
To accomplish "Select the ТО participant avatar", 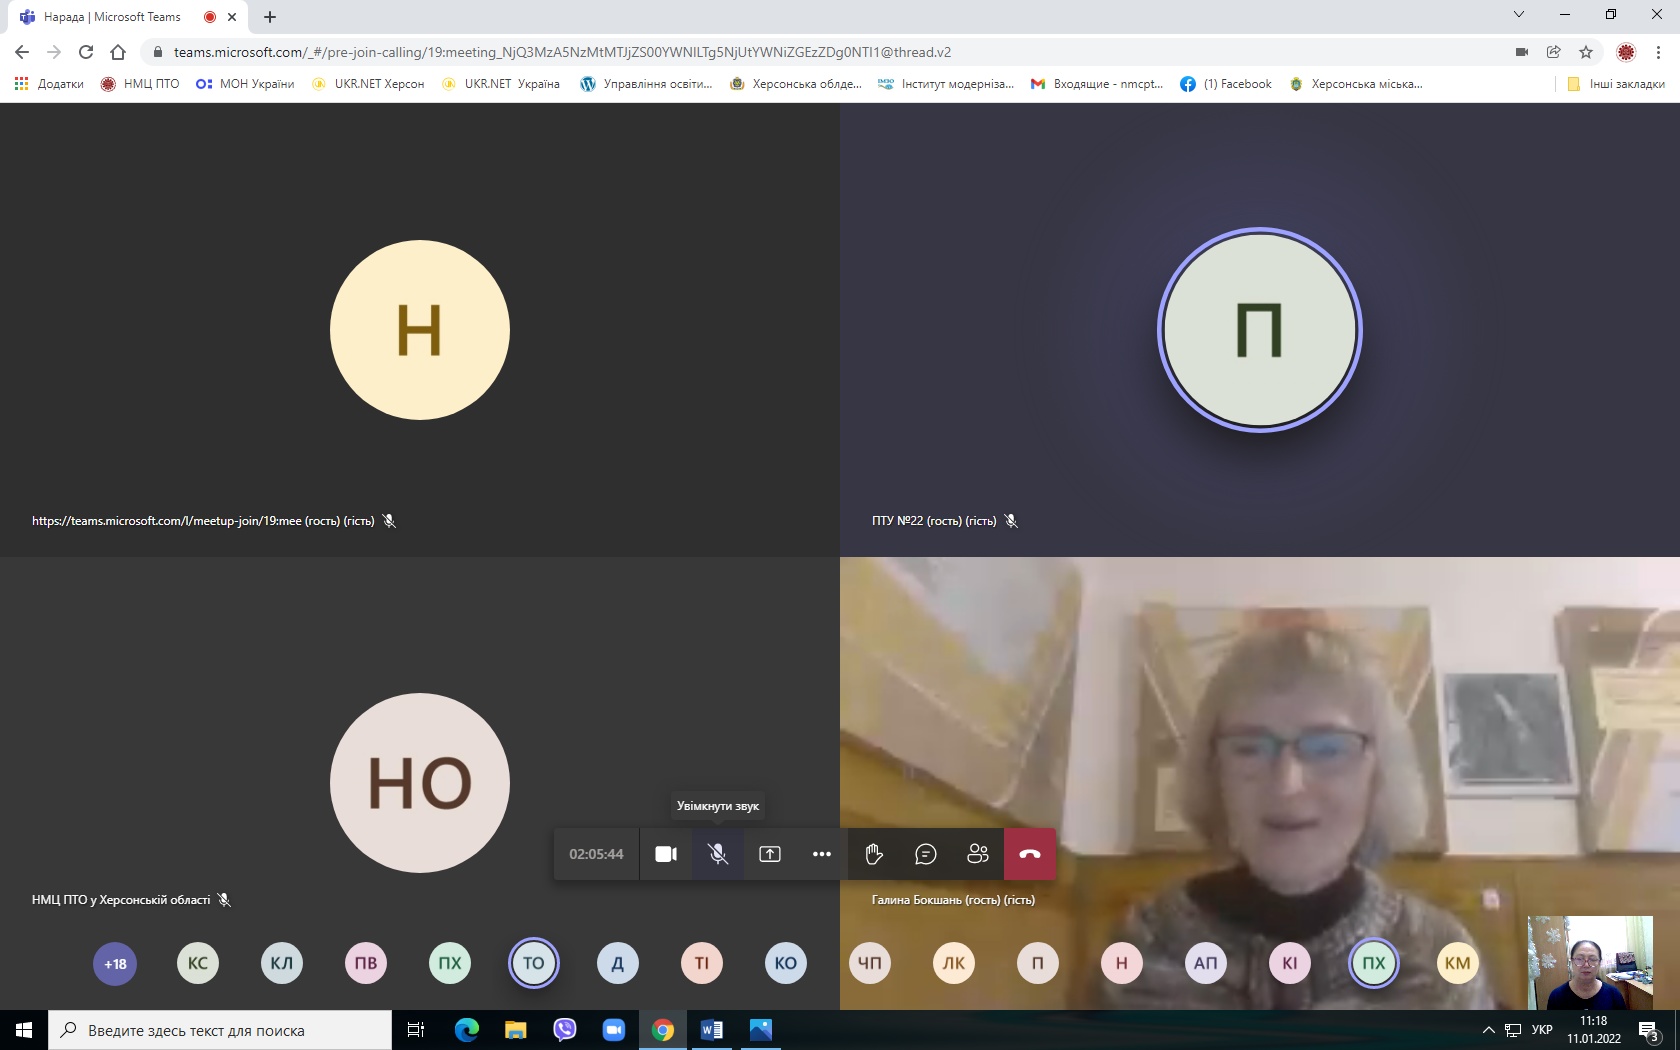I will click(x=534, y=964).
